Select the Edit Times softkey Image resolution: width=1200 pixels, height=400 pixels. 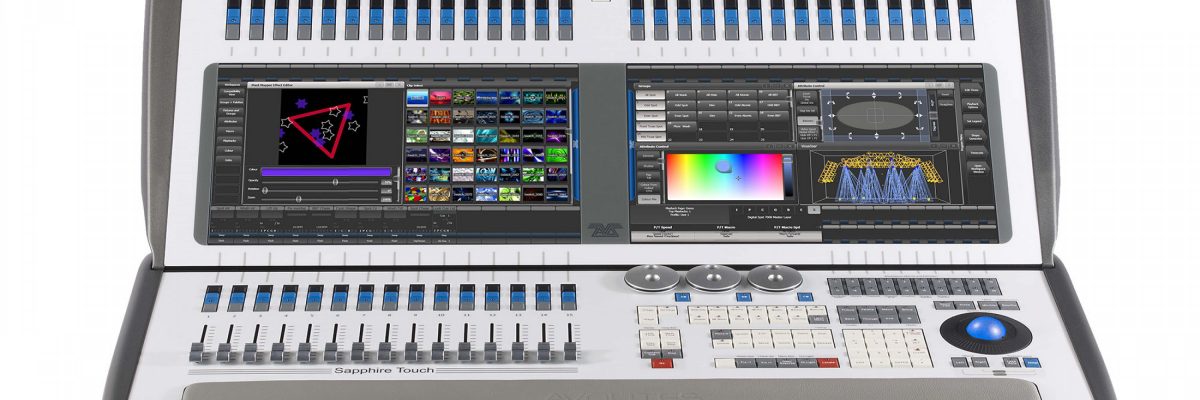pos(973,89)
